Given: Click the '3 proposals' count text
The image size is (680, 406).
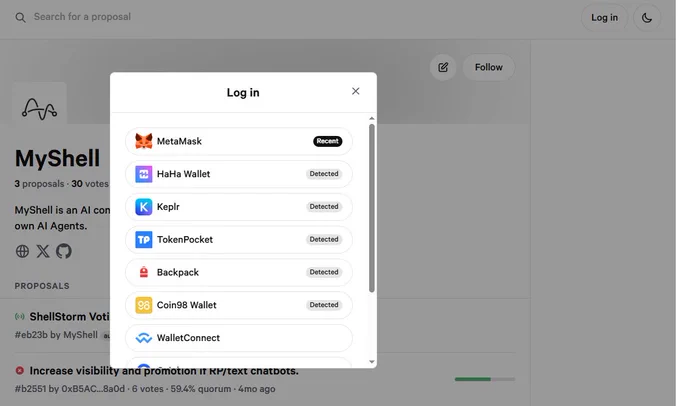Looking at the screenshot, I should [39, 184].
